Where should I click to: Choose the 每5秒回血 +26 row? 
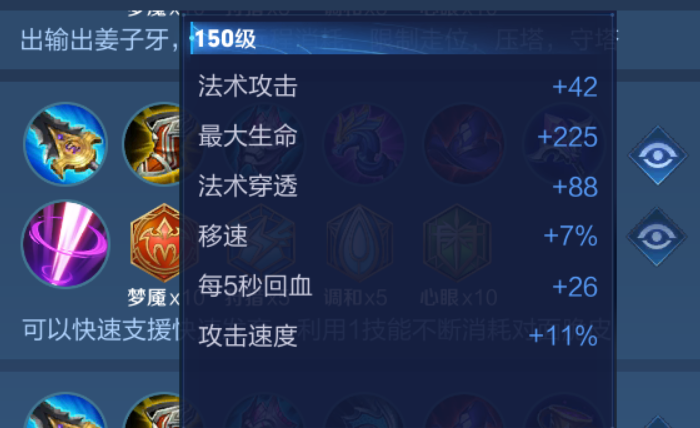pos(398,286)
